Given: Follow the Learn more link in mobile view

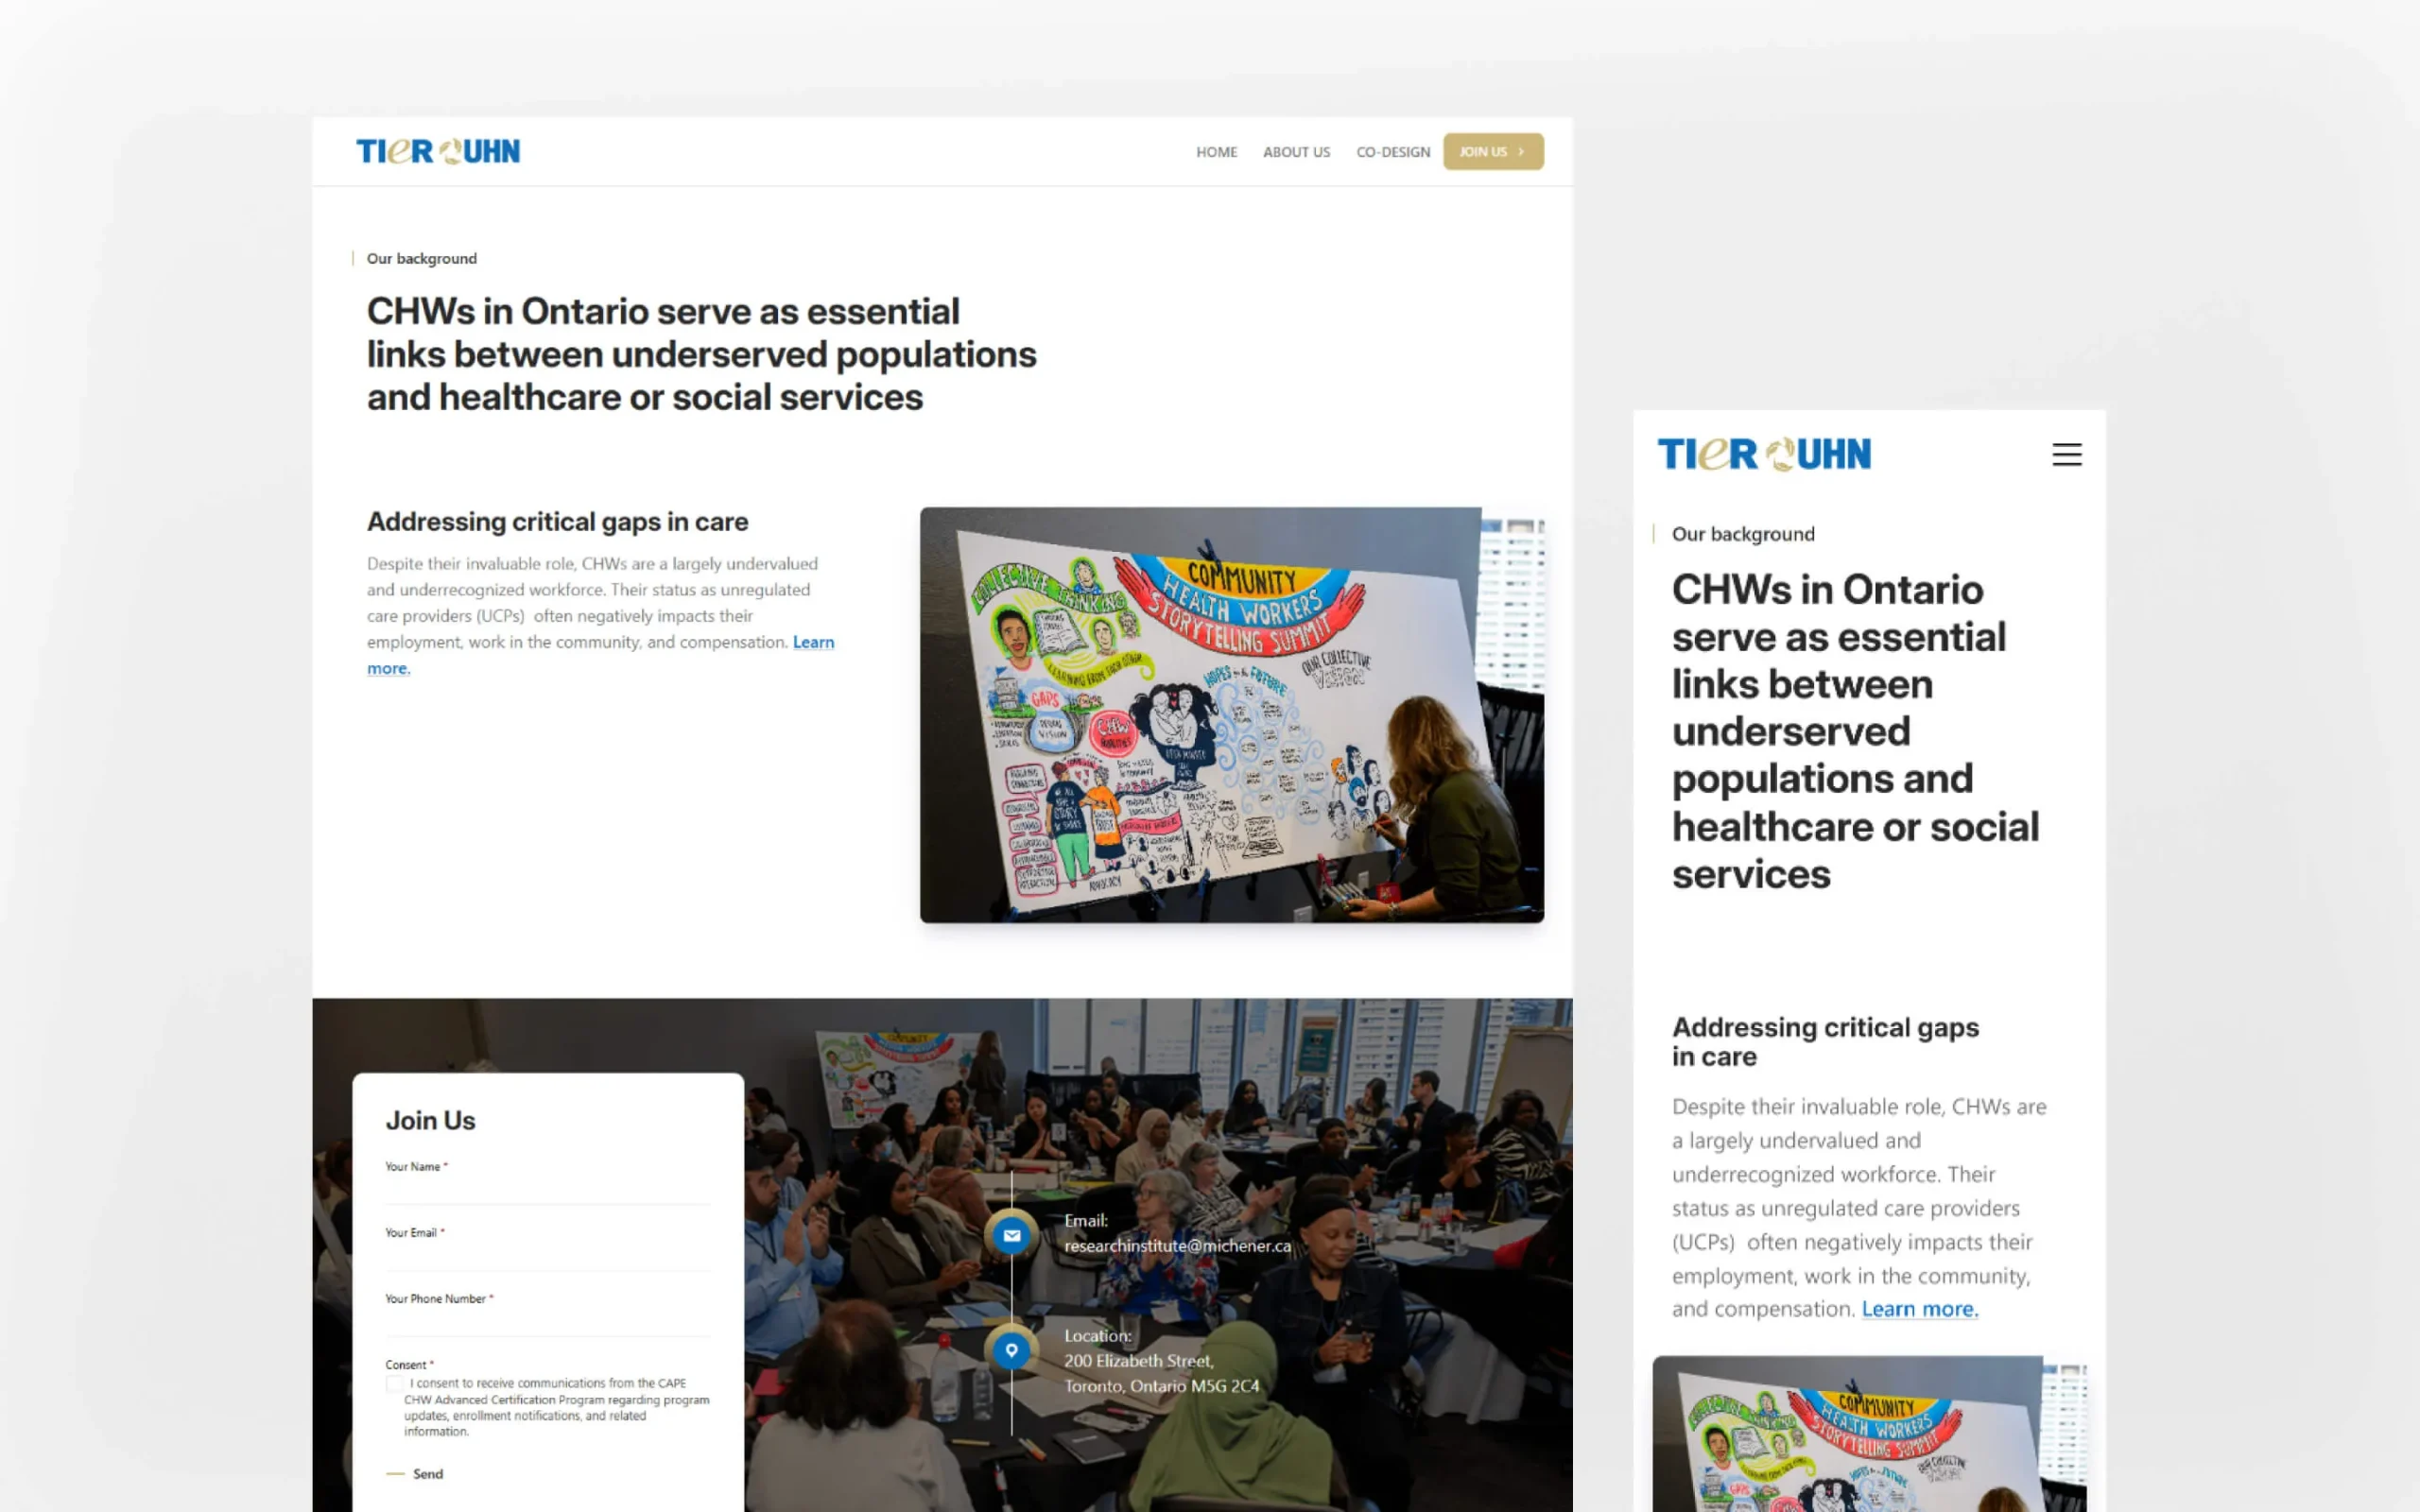Looking at the screenshot, I should 1919,1309.
